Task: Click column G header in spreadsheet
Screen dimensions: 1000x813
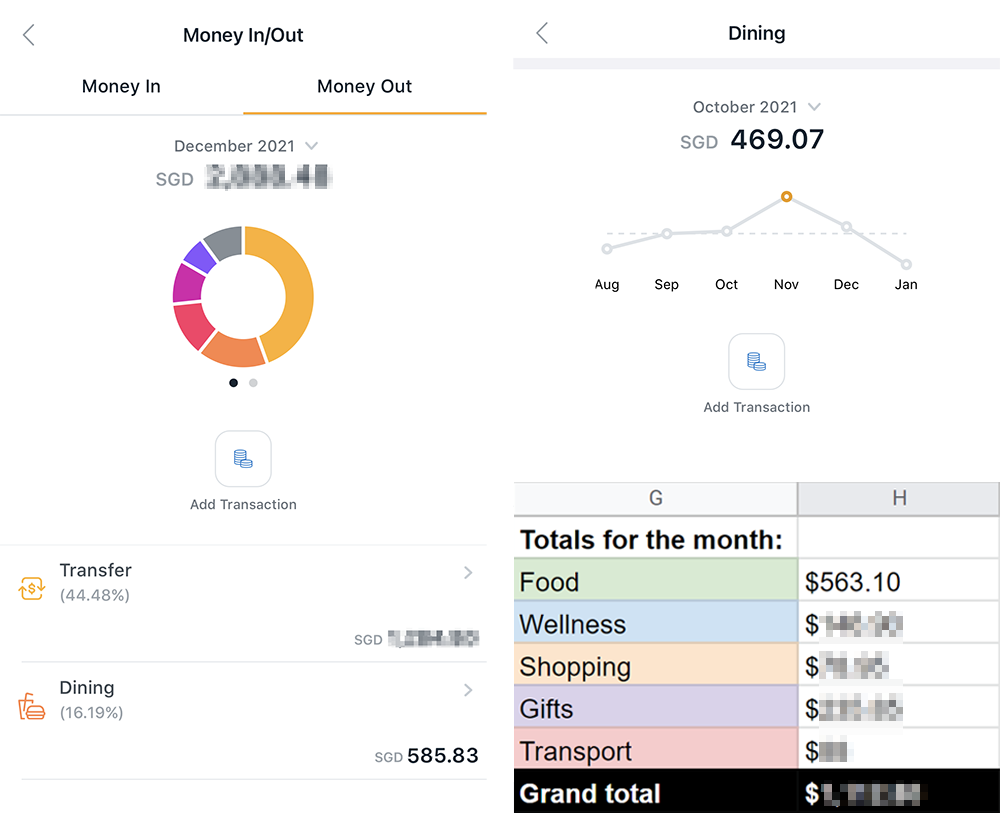Action: (655, 498)
